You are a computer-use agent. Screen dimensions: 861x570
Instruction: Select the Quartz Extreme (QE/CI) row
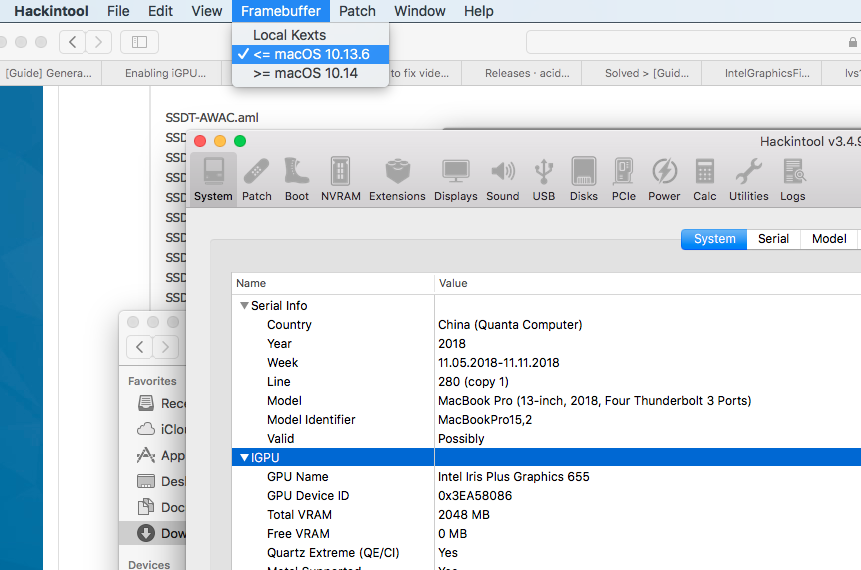pyautogui.click(x=546, y=552)
